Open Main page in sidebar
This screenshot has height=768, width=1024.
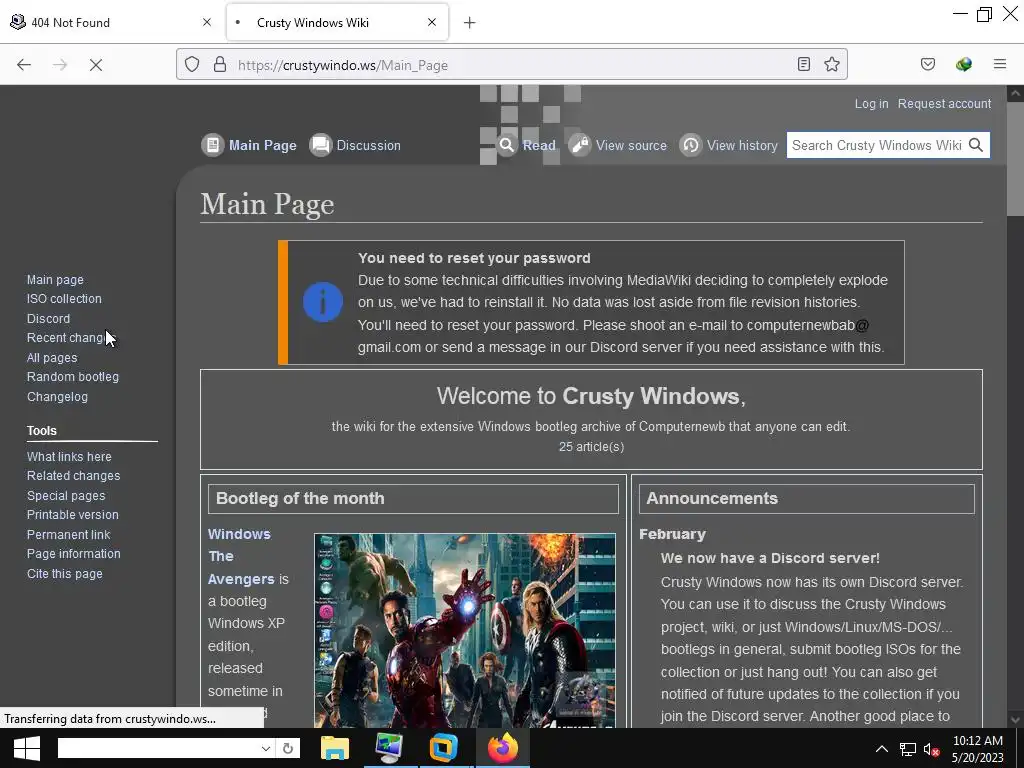[55, 280]
